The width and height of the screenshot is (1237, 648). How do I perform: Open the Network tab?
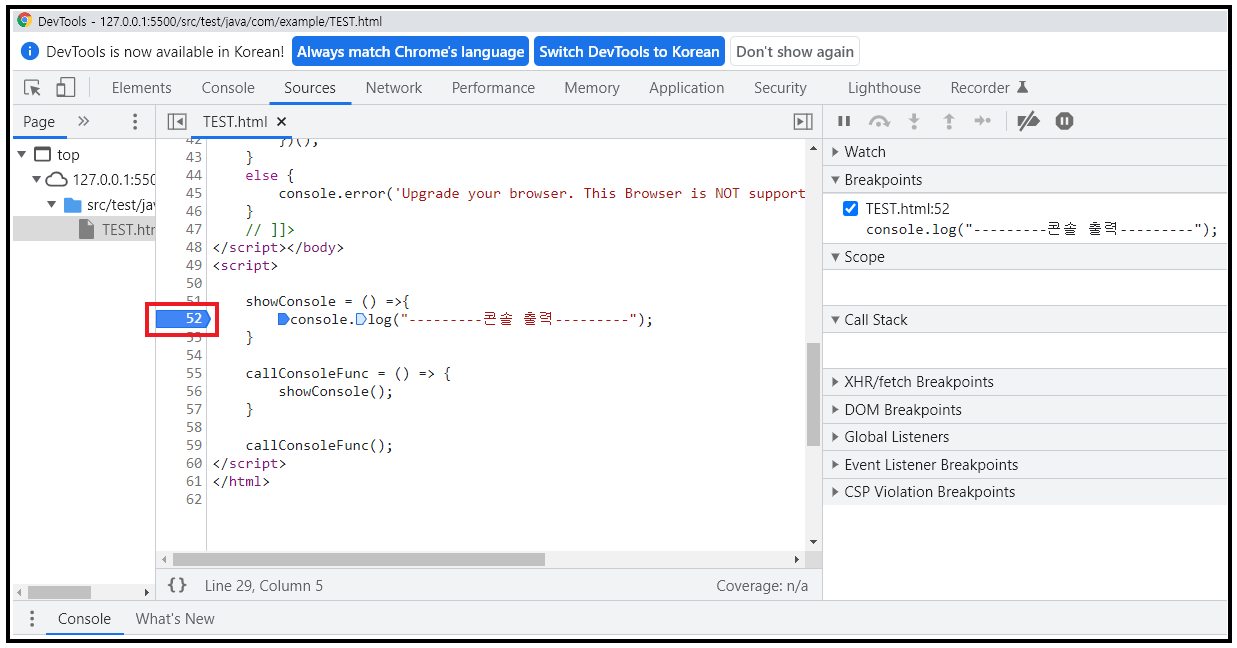pyautogui.click(x=394, y=88)
